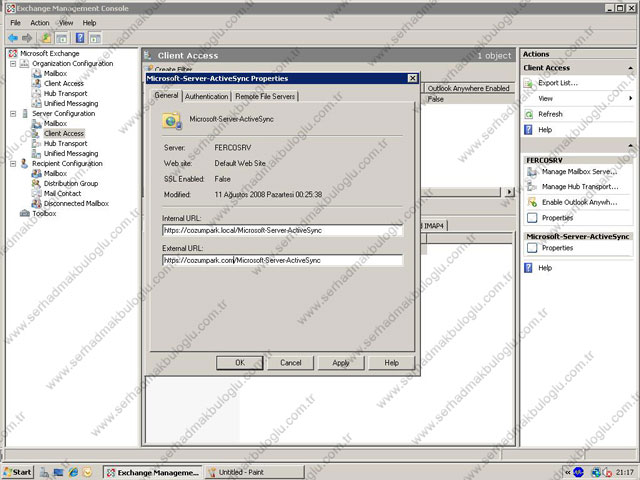This screenshot has height=480, width=640.
Task: Collapse the Organization Configuration tree node
Action: pos(13,64)
